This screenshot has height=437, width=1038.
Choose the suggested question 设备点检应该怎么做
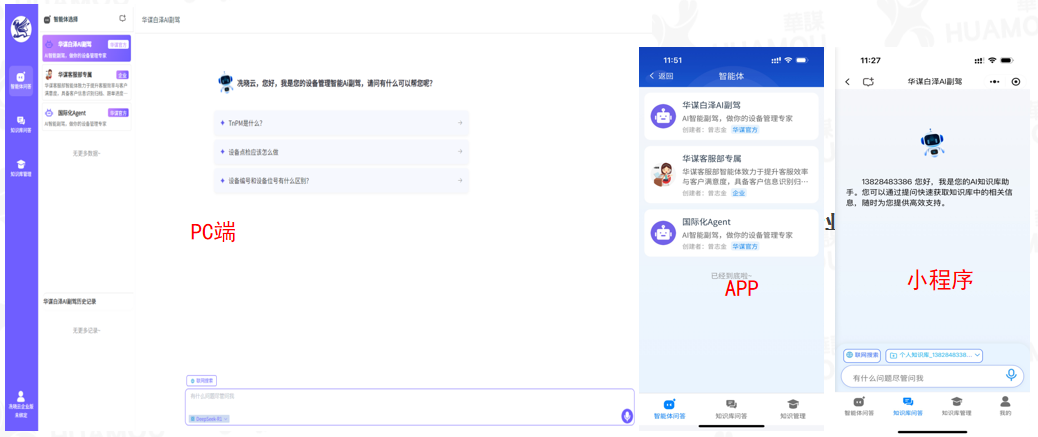(x=341, y=152)
